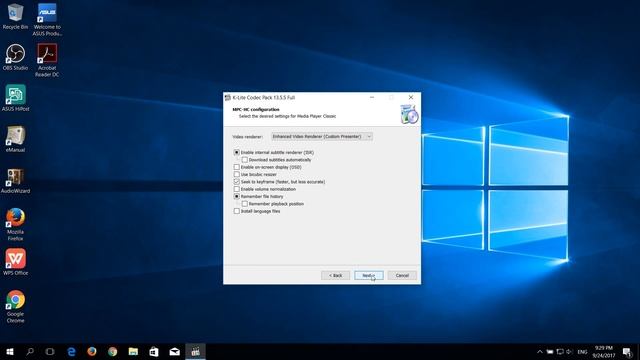Open Action Center notifications icon
The width and height of the screenshot is (640, 360).
[628, 352]
